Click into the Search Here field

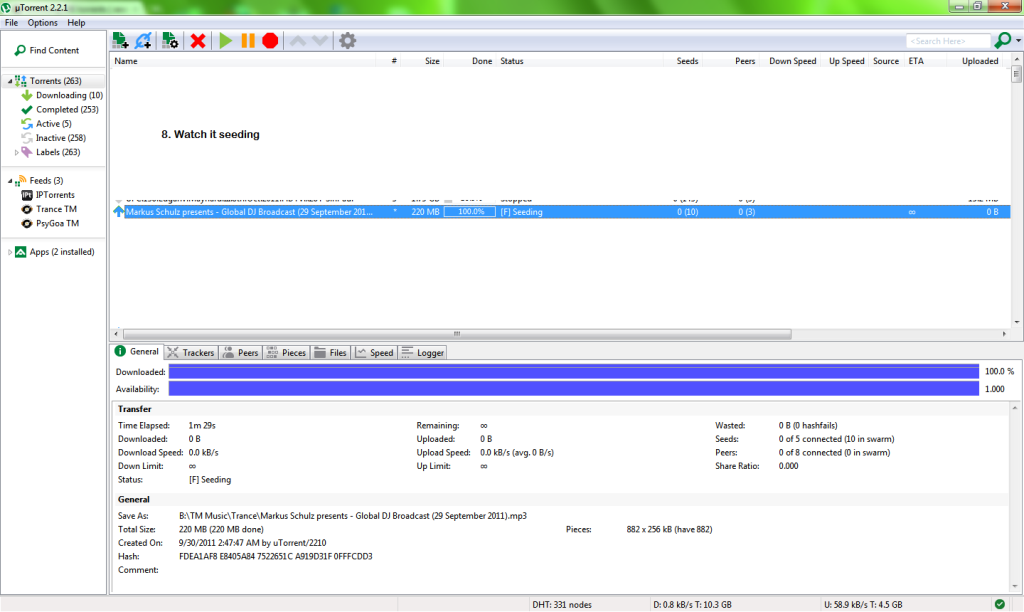coord(948,41)
